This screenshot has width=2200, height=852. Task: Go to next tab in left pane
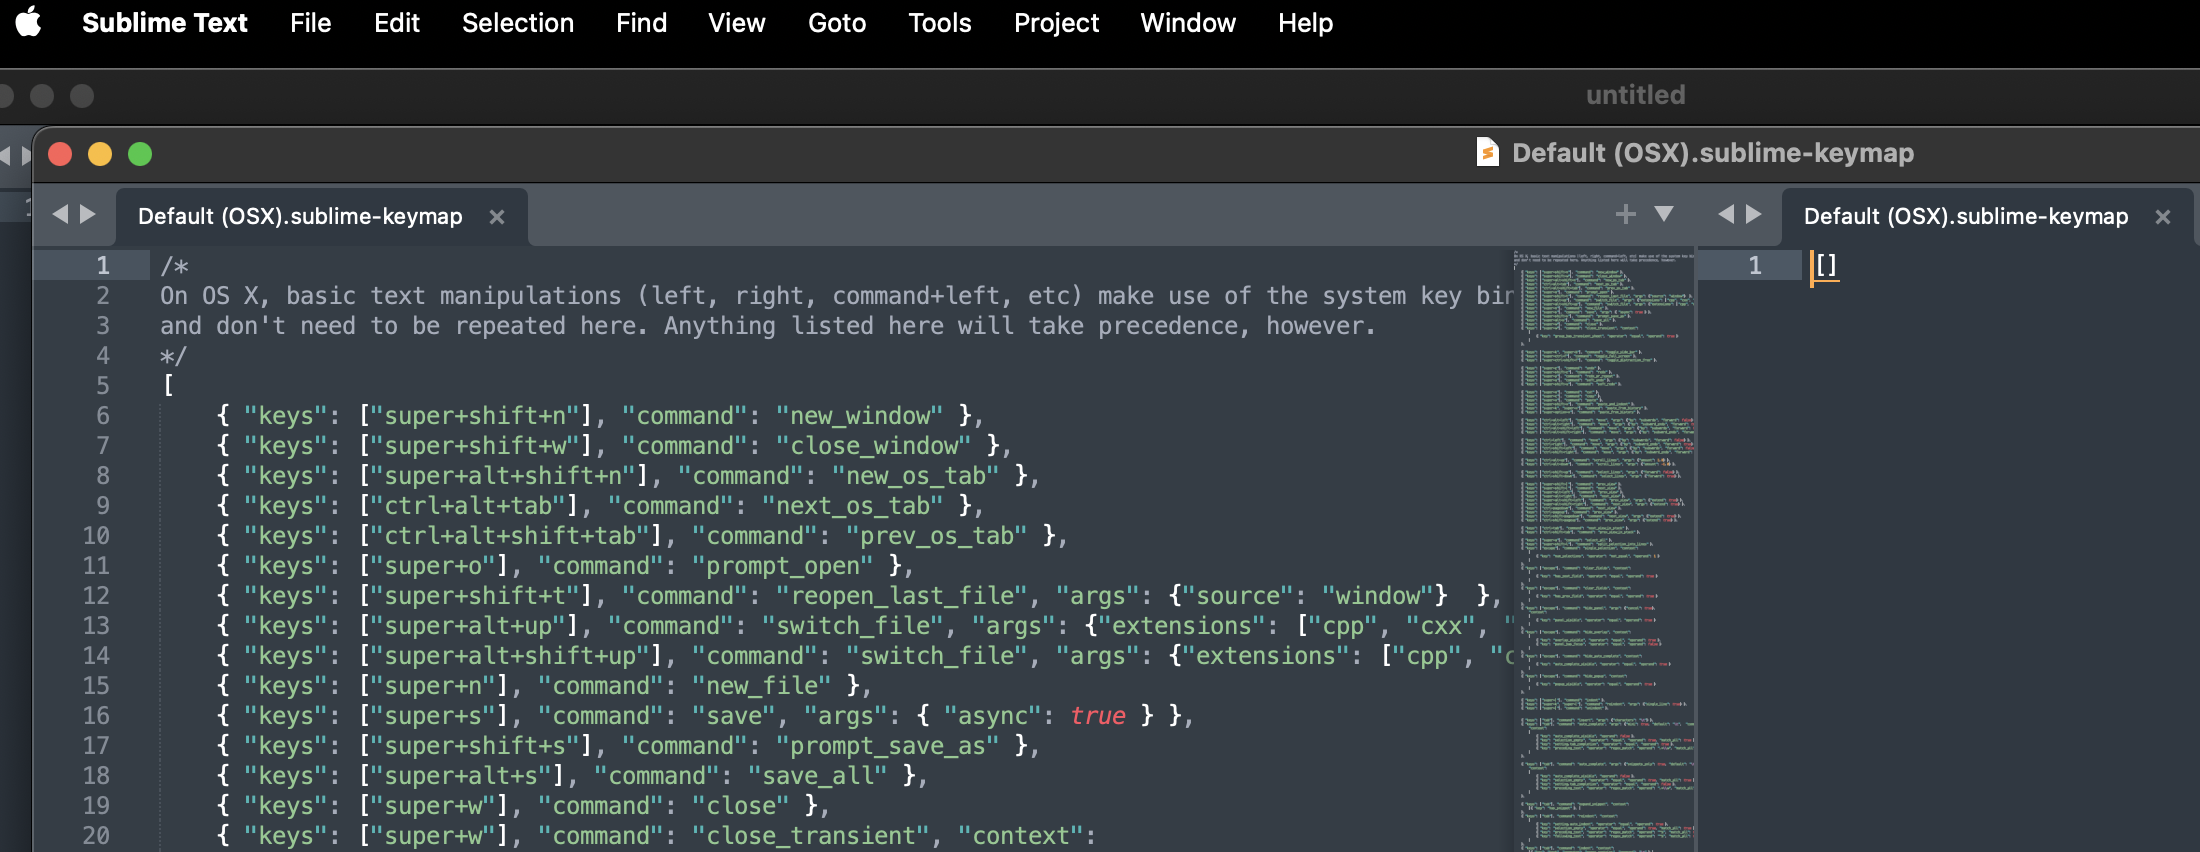(x=88, y=214)
